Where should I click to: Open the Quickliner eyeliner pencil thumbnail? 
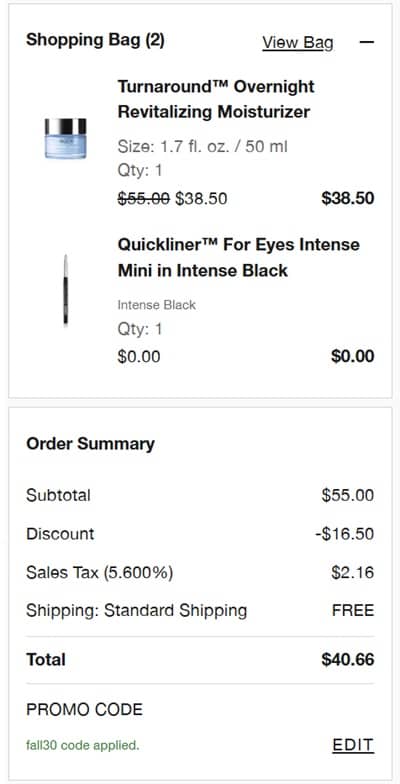pyautogui.click(x=66, y=290)
